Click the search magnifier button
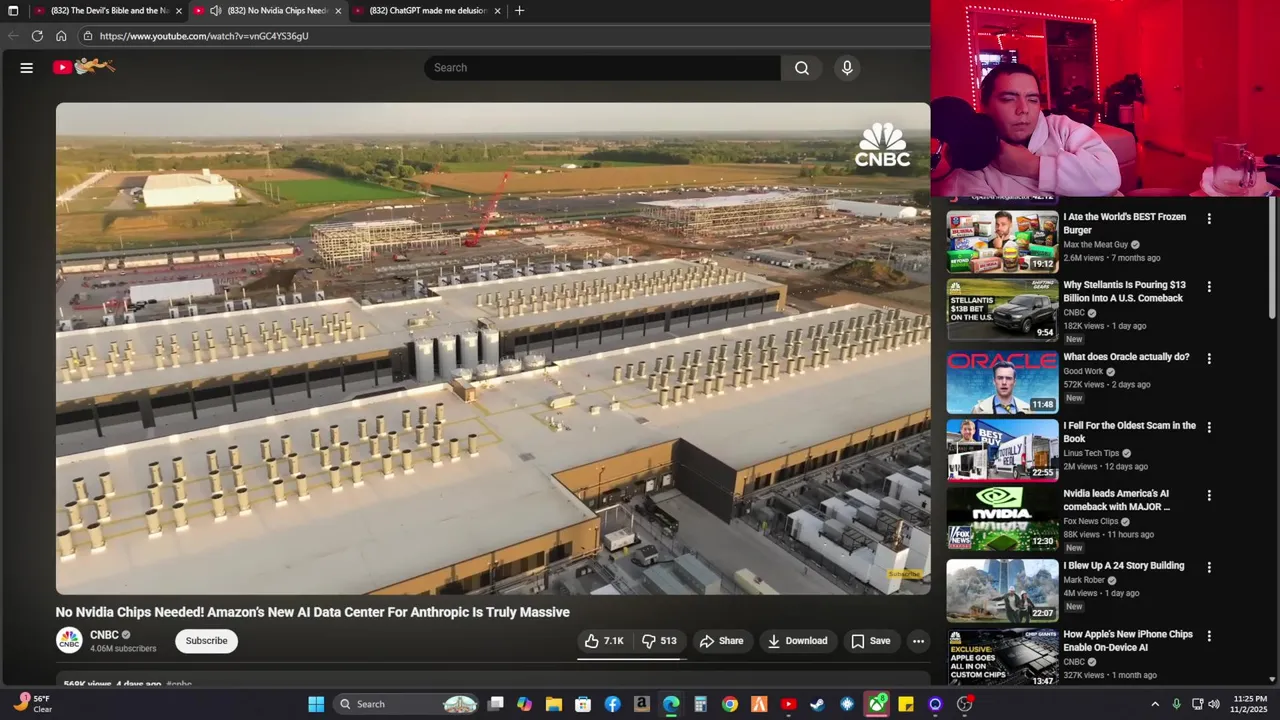The width and height of the screenshot is (1280, 720). pos(802,68)
